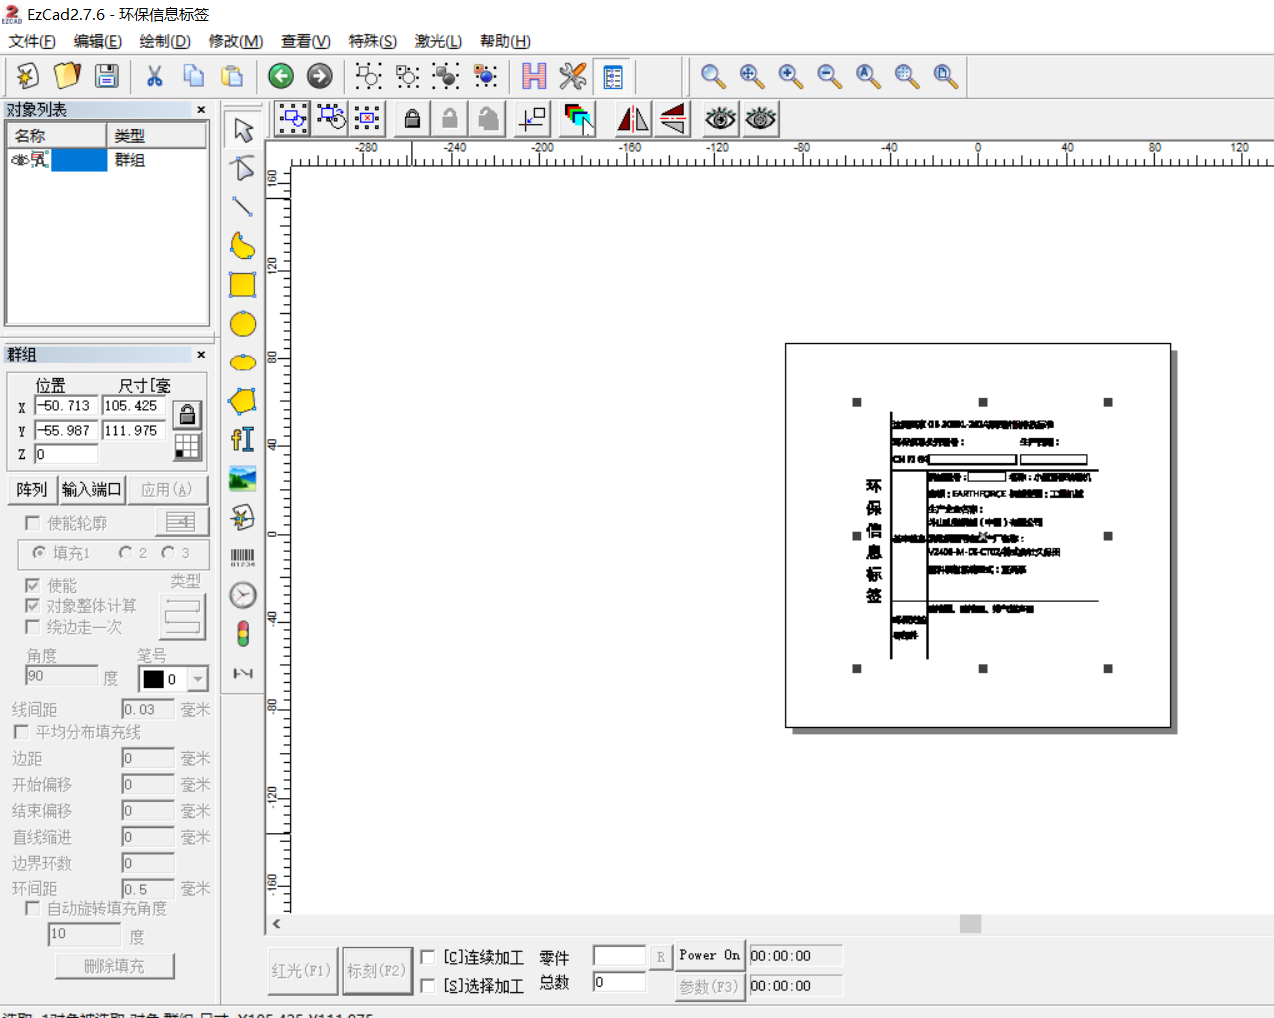Pick the rectangle drawing tool
This screenshot has width=1274, height=1018.
click(x=243, y=285)
